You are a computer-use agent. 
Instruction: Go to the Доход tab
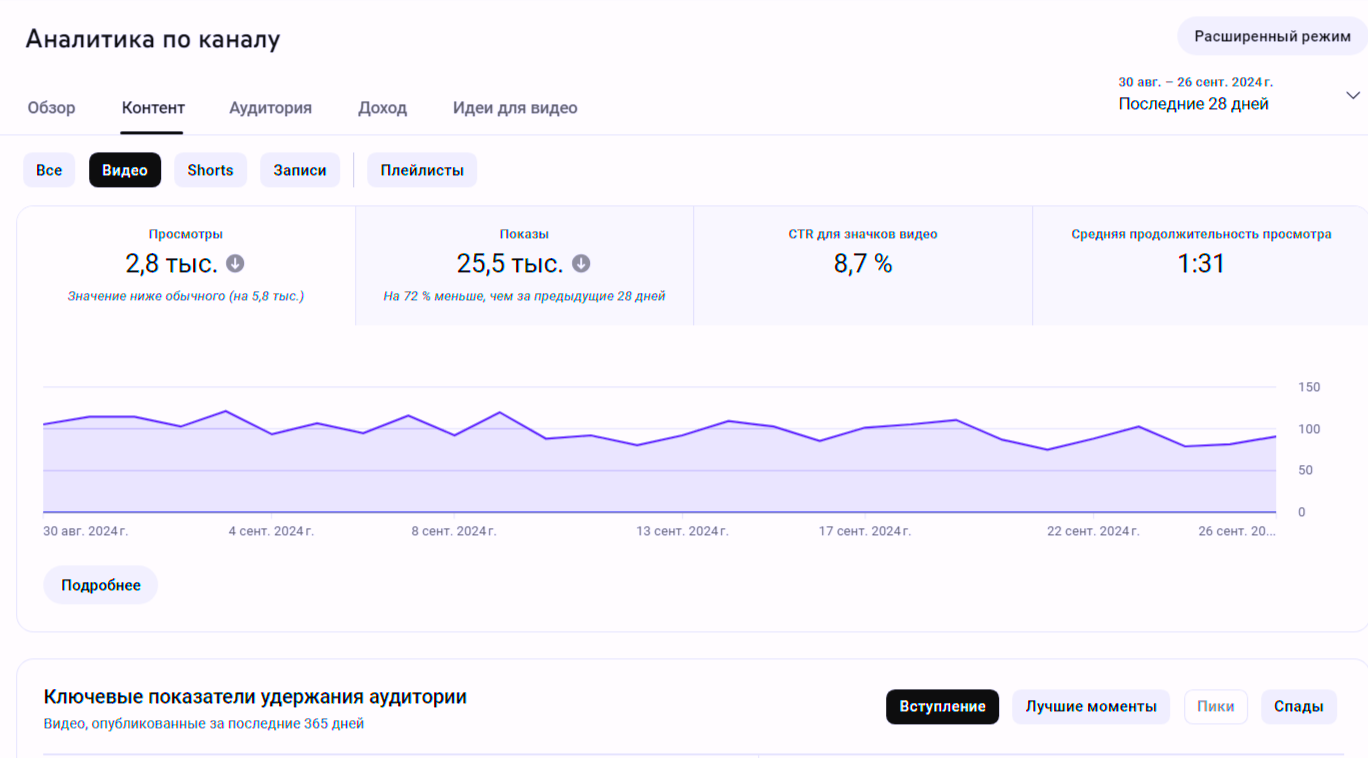pyautogui.click(x=382, y=108)
